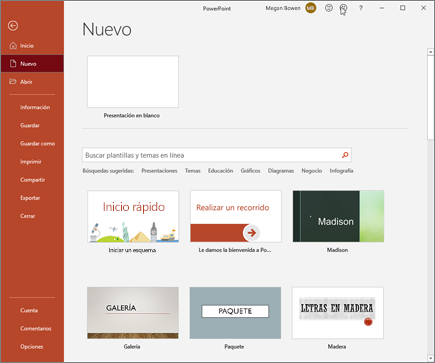Click the search magnifier icon
This screenshot has height=363, width=435.
coord(345,155)
